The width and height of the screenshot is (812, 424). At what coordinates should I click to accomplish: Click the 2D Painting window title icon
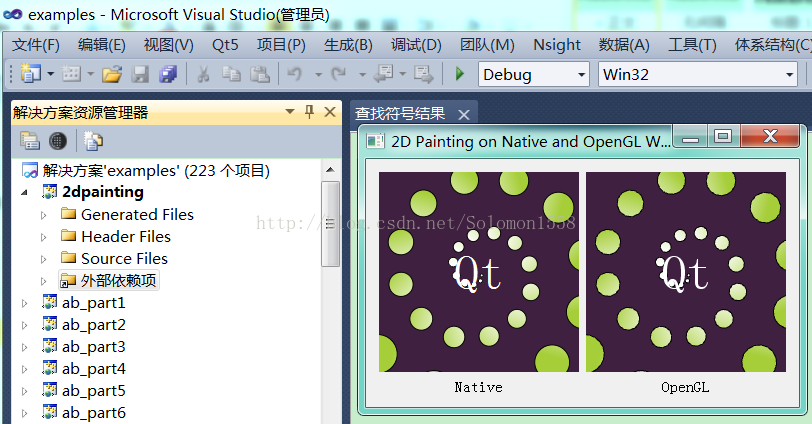point(375,141)
